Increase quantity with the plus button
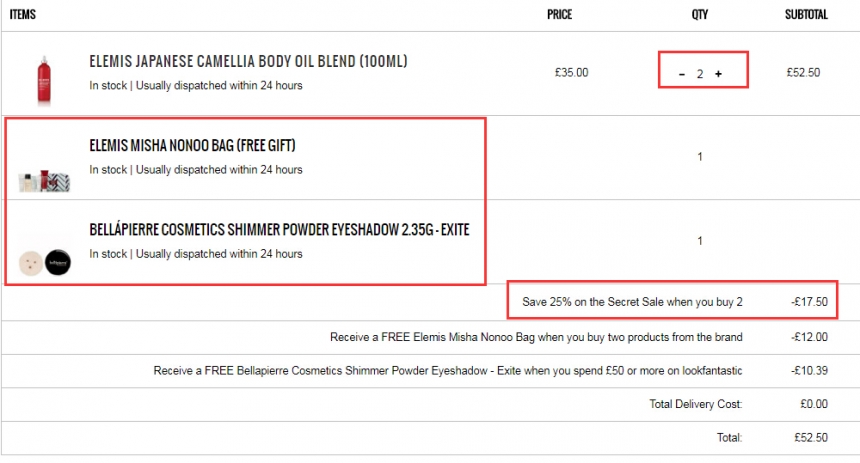The image size is (860, 463). (718, 74)
